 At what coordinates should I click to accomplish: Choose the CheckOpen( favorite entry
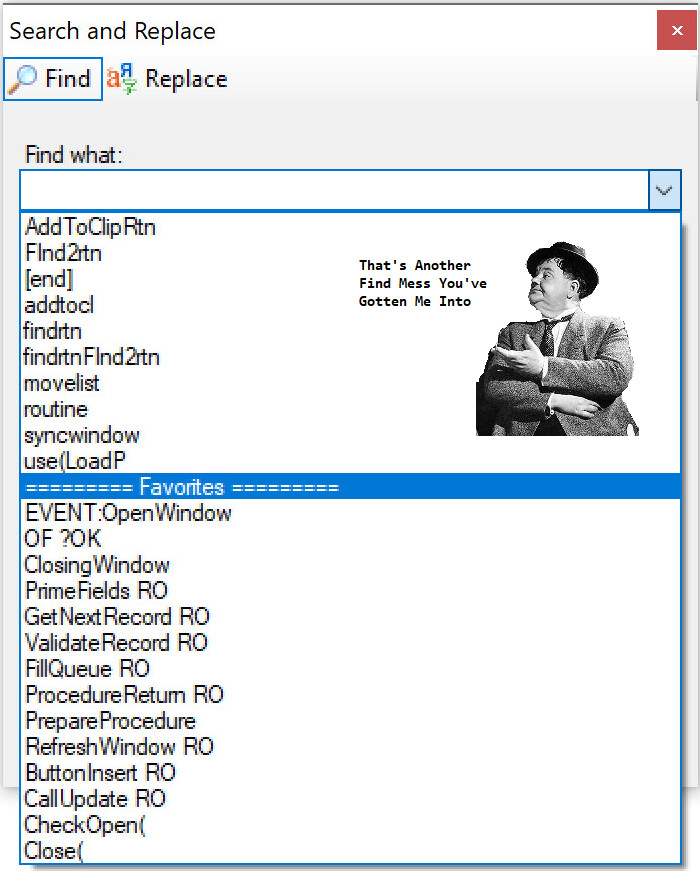click(85, 825)
